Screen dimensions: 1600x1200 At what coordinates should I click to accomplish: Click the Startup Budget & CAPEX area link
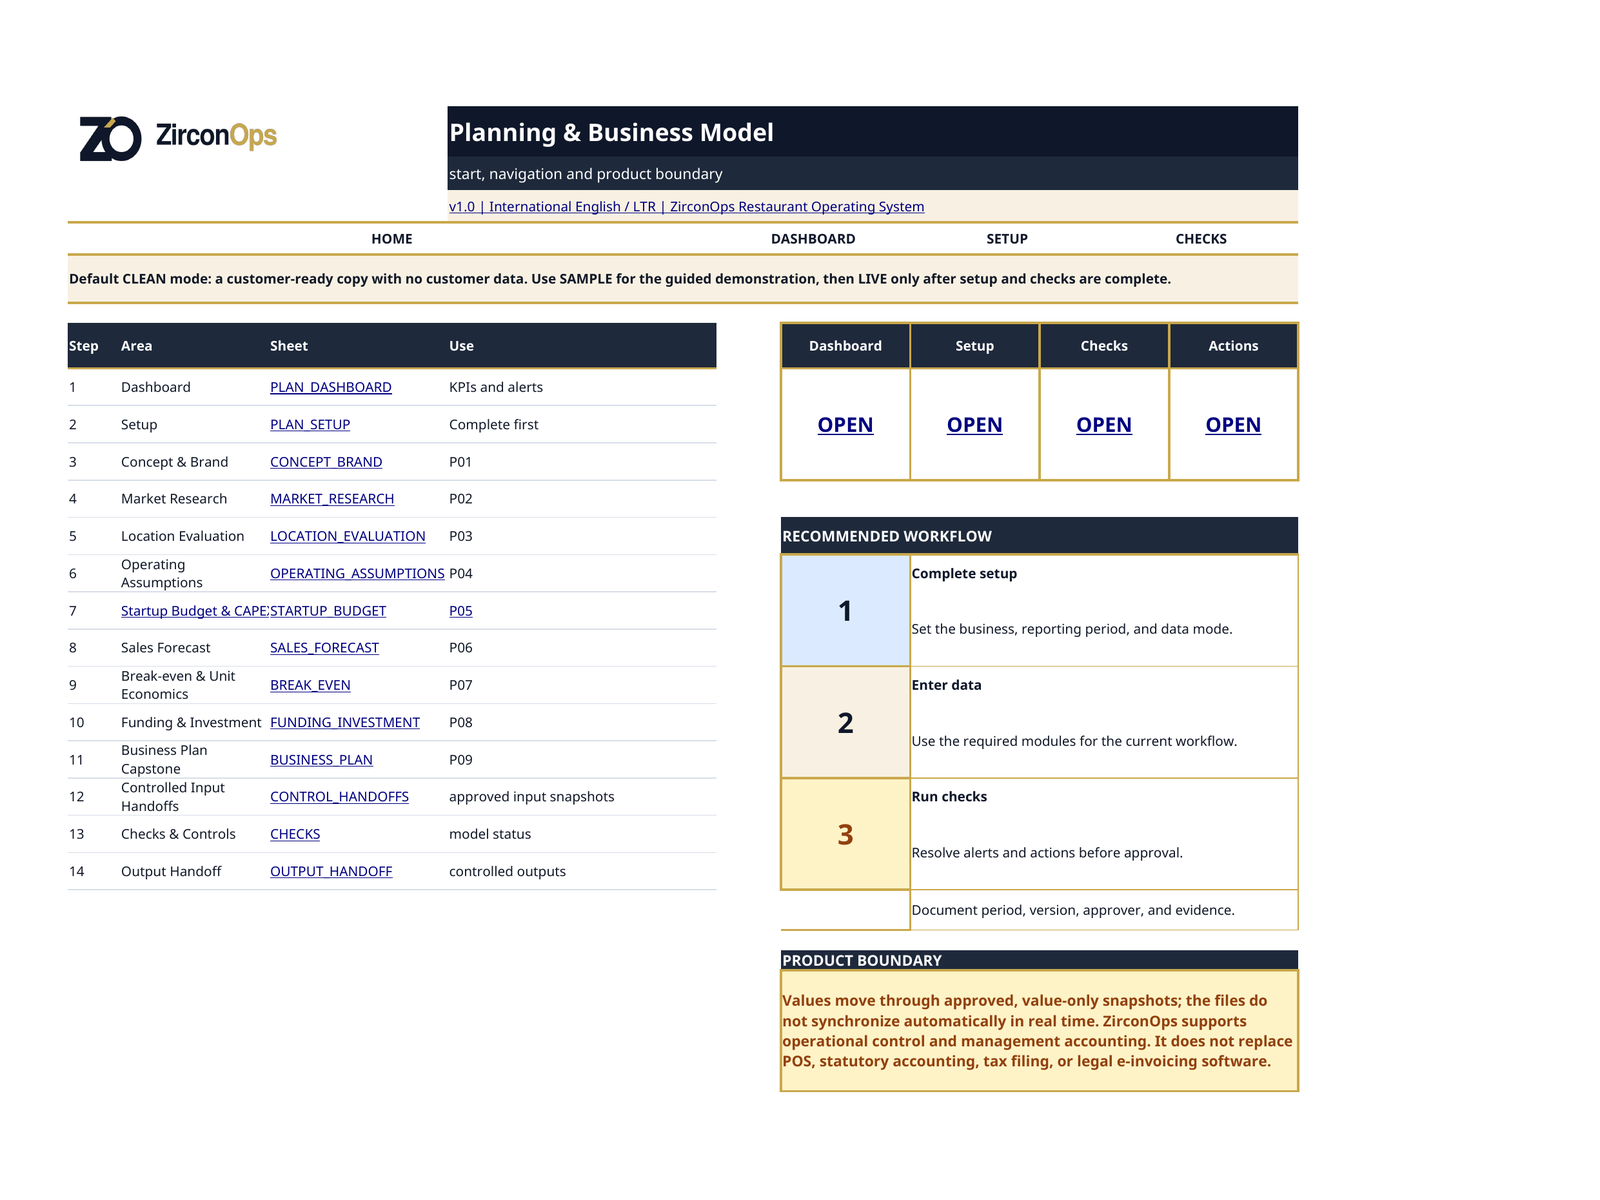point(195,611)
